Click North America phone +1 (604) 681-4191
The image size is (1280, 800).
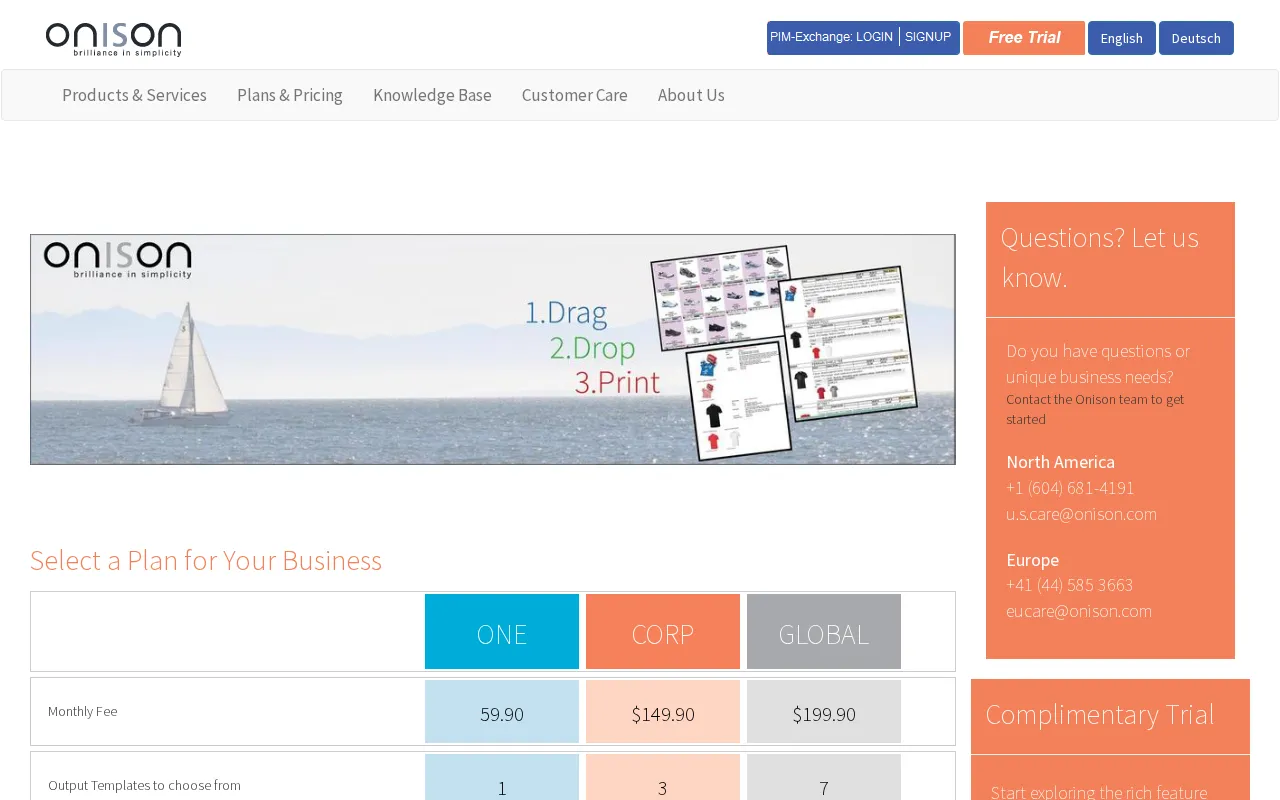pyautogui.click(x=1070, y=488)
